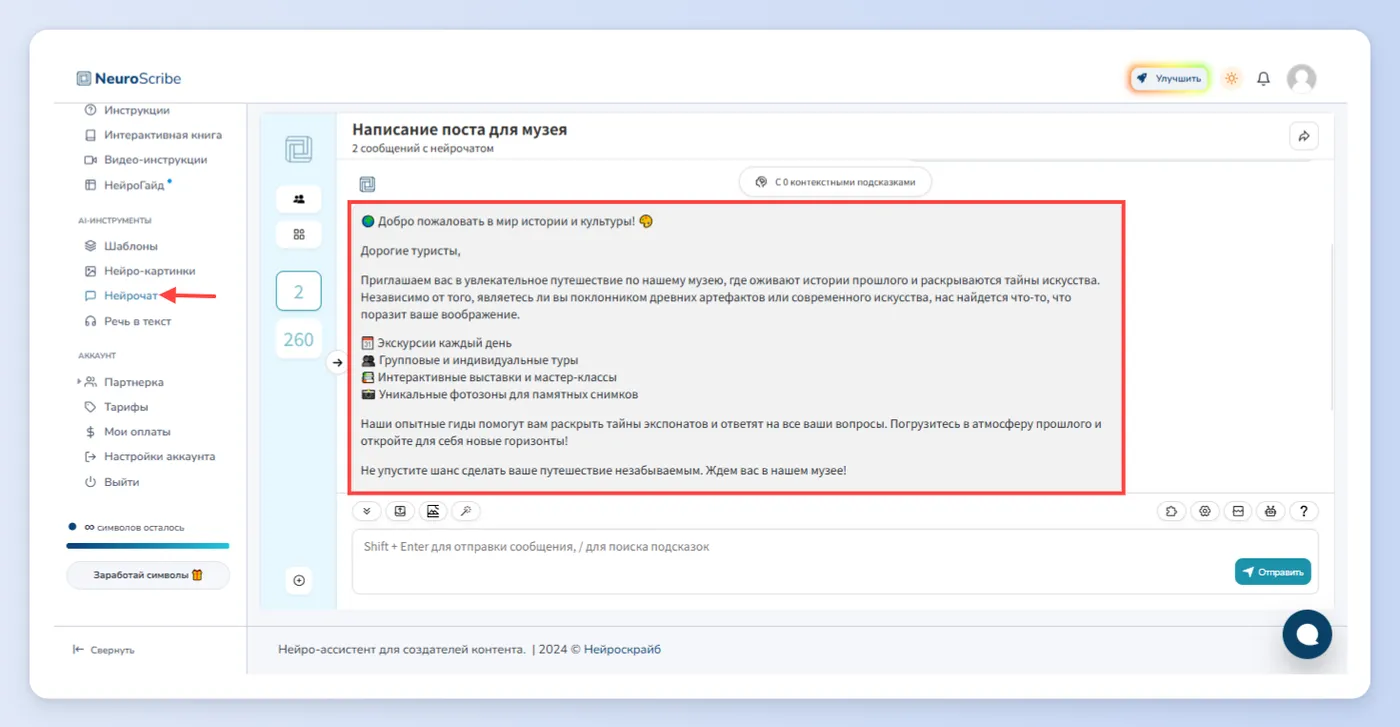Expand the Партнерка submenu
The image size is (1400, 727).
pyautogui.click(x=121, y=382)
